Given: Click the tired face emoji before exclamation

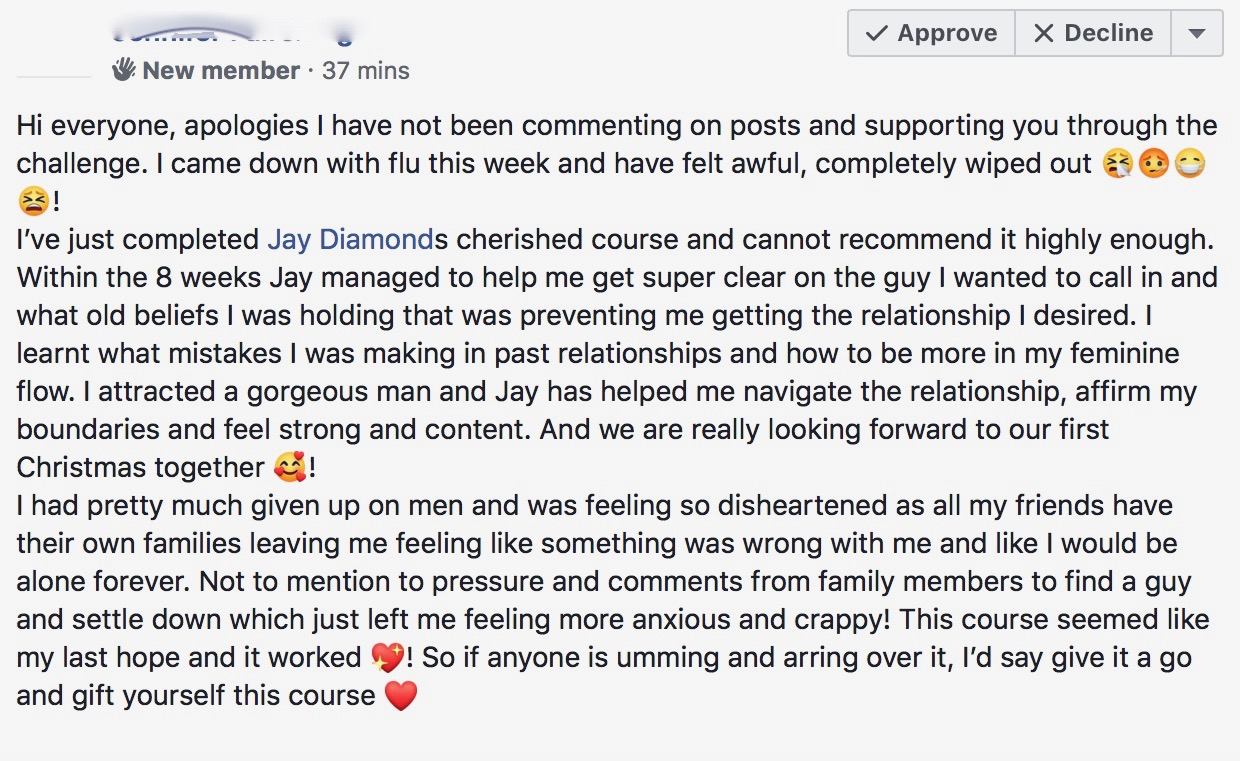Looking at the screenshot, I should [33, 202].
